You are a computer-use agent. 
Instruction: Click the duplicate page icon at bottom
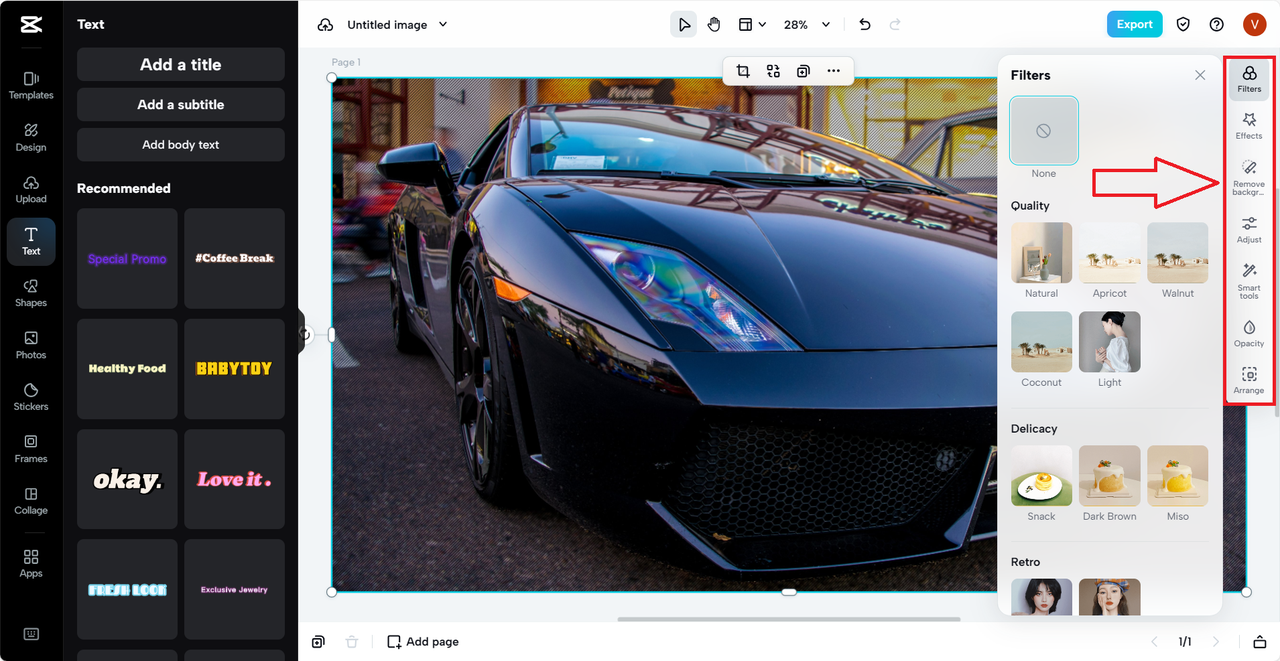pyautogui.click(x=318, y=642)
